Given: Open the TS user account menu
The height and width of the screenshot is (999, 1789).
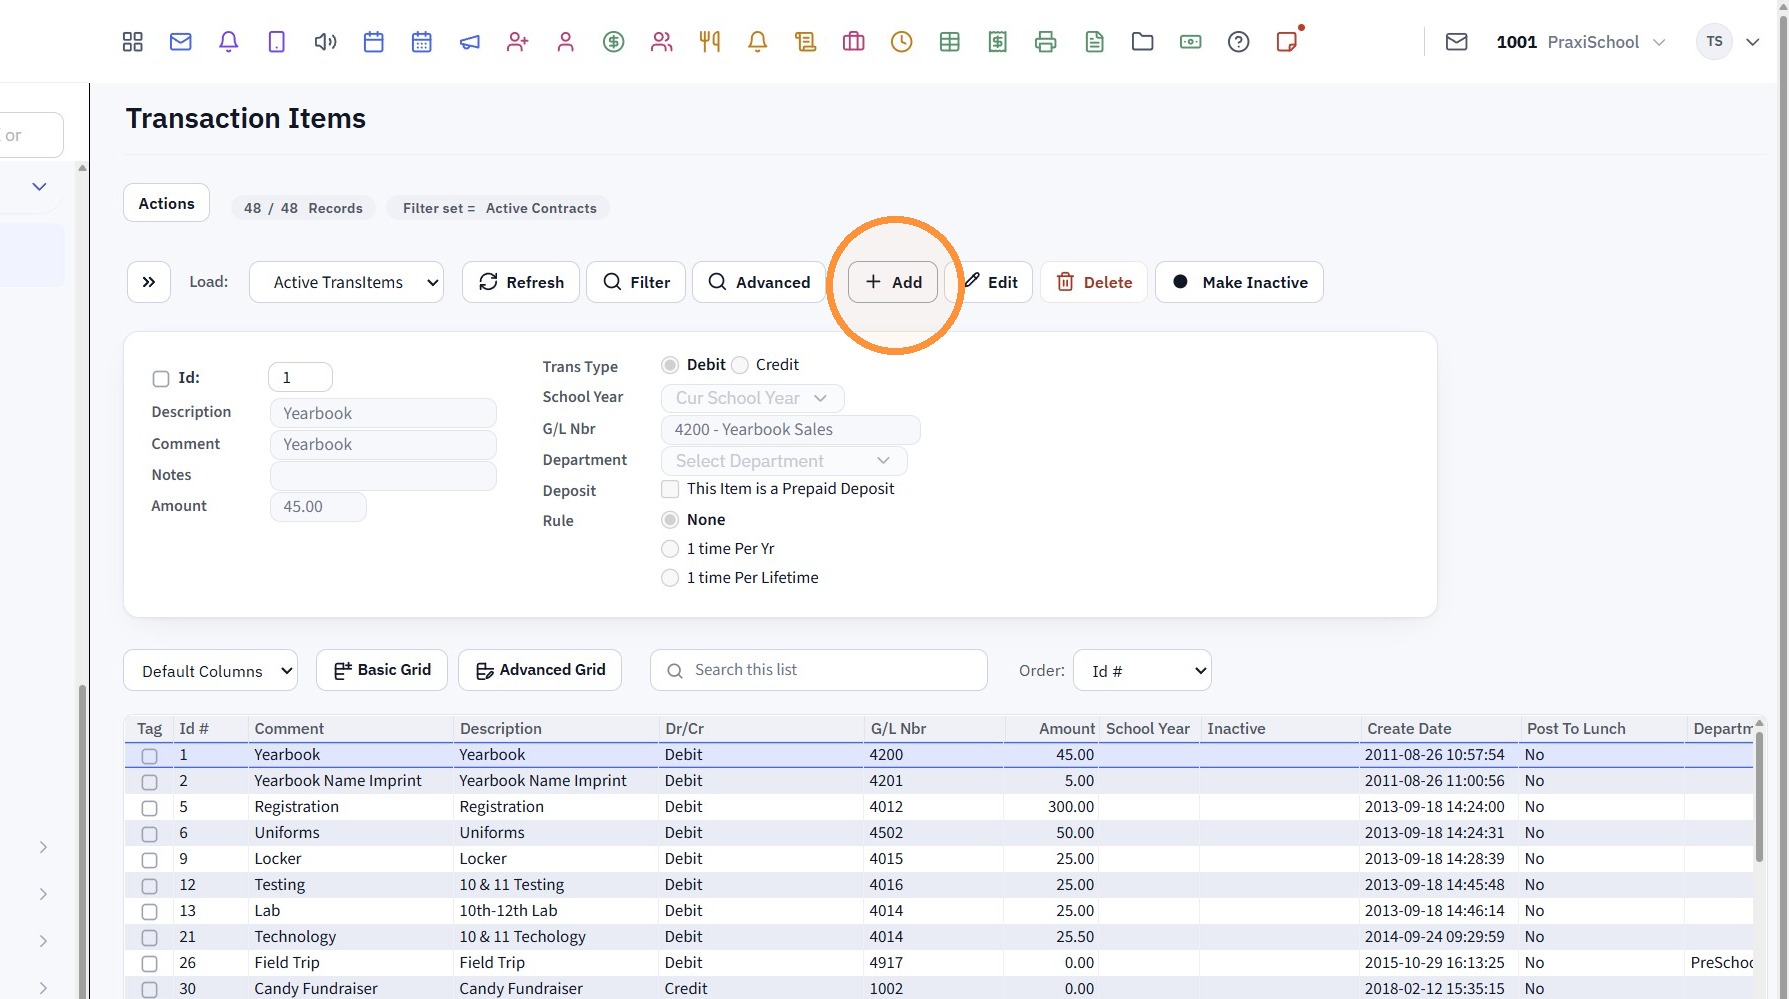Looking at the screenshot, I should pyautogui.click(x=1728, y=42).
